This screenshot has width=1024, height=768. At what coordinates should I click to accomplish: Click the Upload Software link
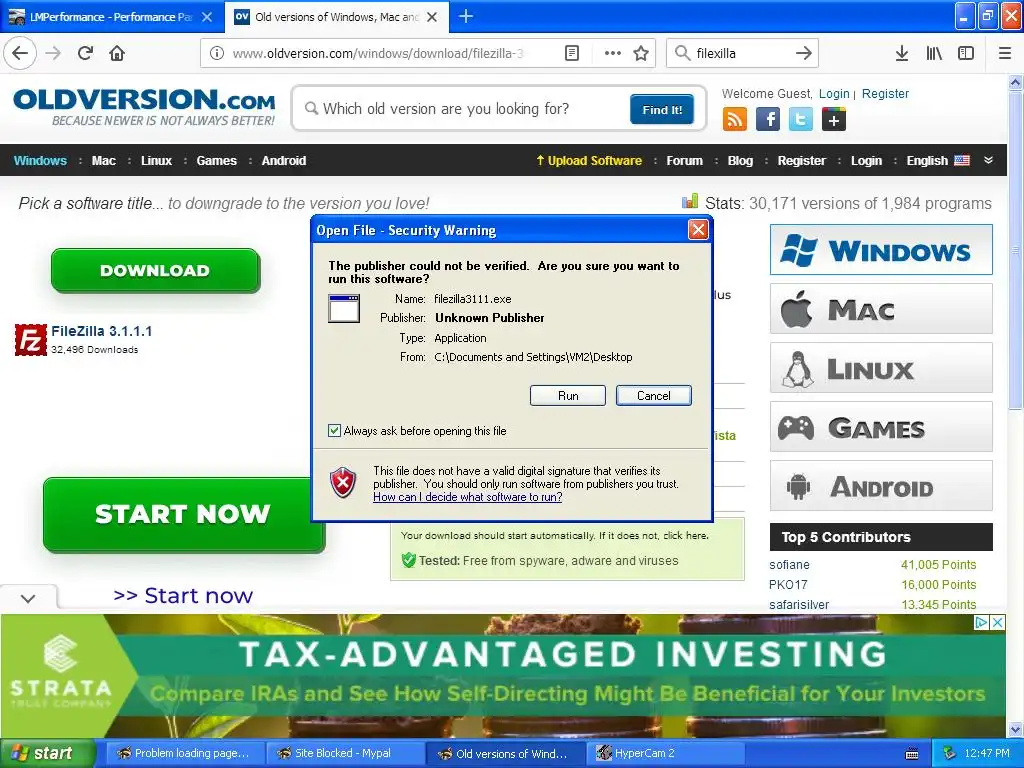[x=589, y=161]
